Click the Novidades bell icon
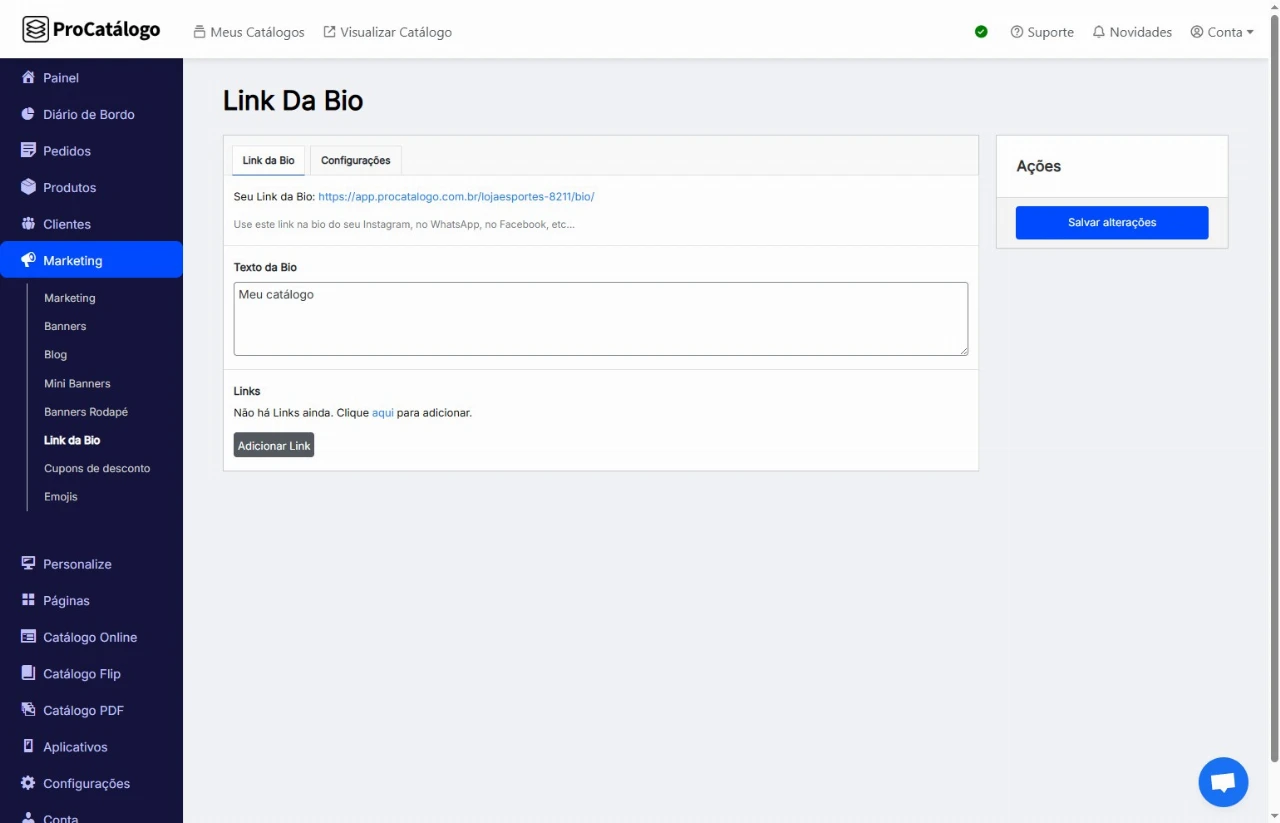This screenshot has width=1280, height=823. [x=1099, y=32]
